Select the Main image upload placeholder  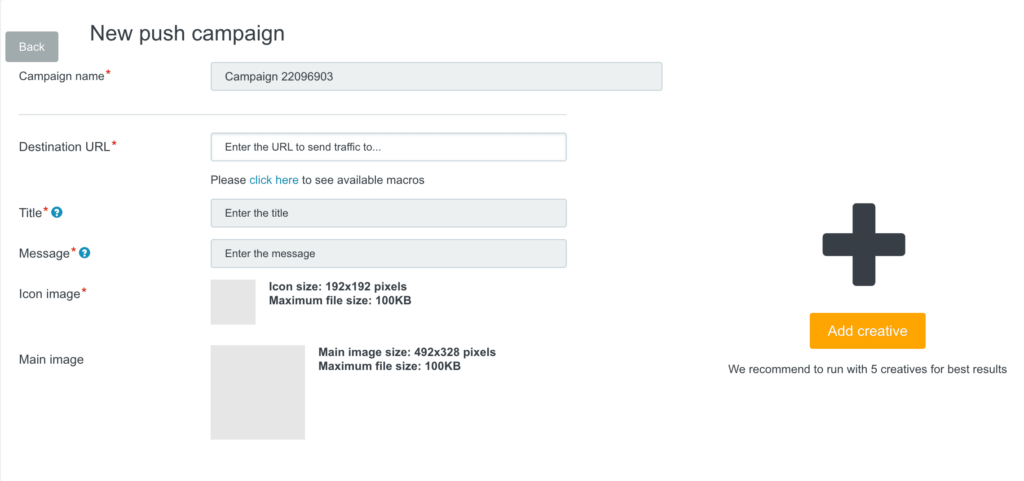click(x=257, y=392)
